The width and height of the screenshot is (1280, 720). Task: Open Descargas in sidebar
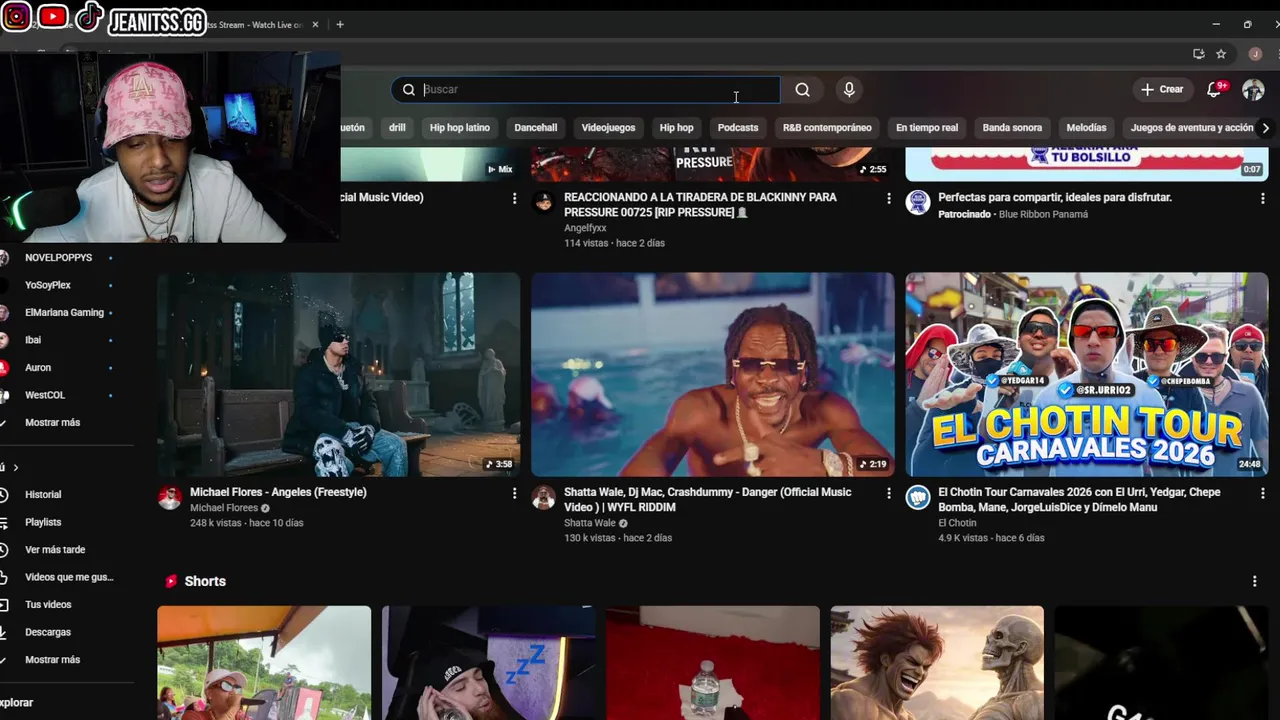pos(48,632)
